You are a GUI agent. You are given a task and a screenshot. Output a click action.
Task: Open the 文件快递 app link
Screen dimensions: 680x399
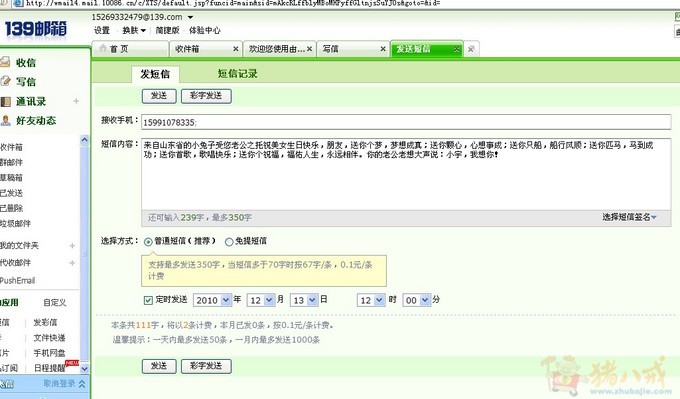[x=49, y=337]
